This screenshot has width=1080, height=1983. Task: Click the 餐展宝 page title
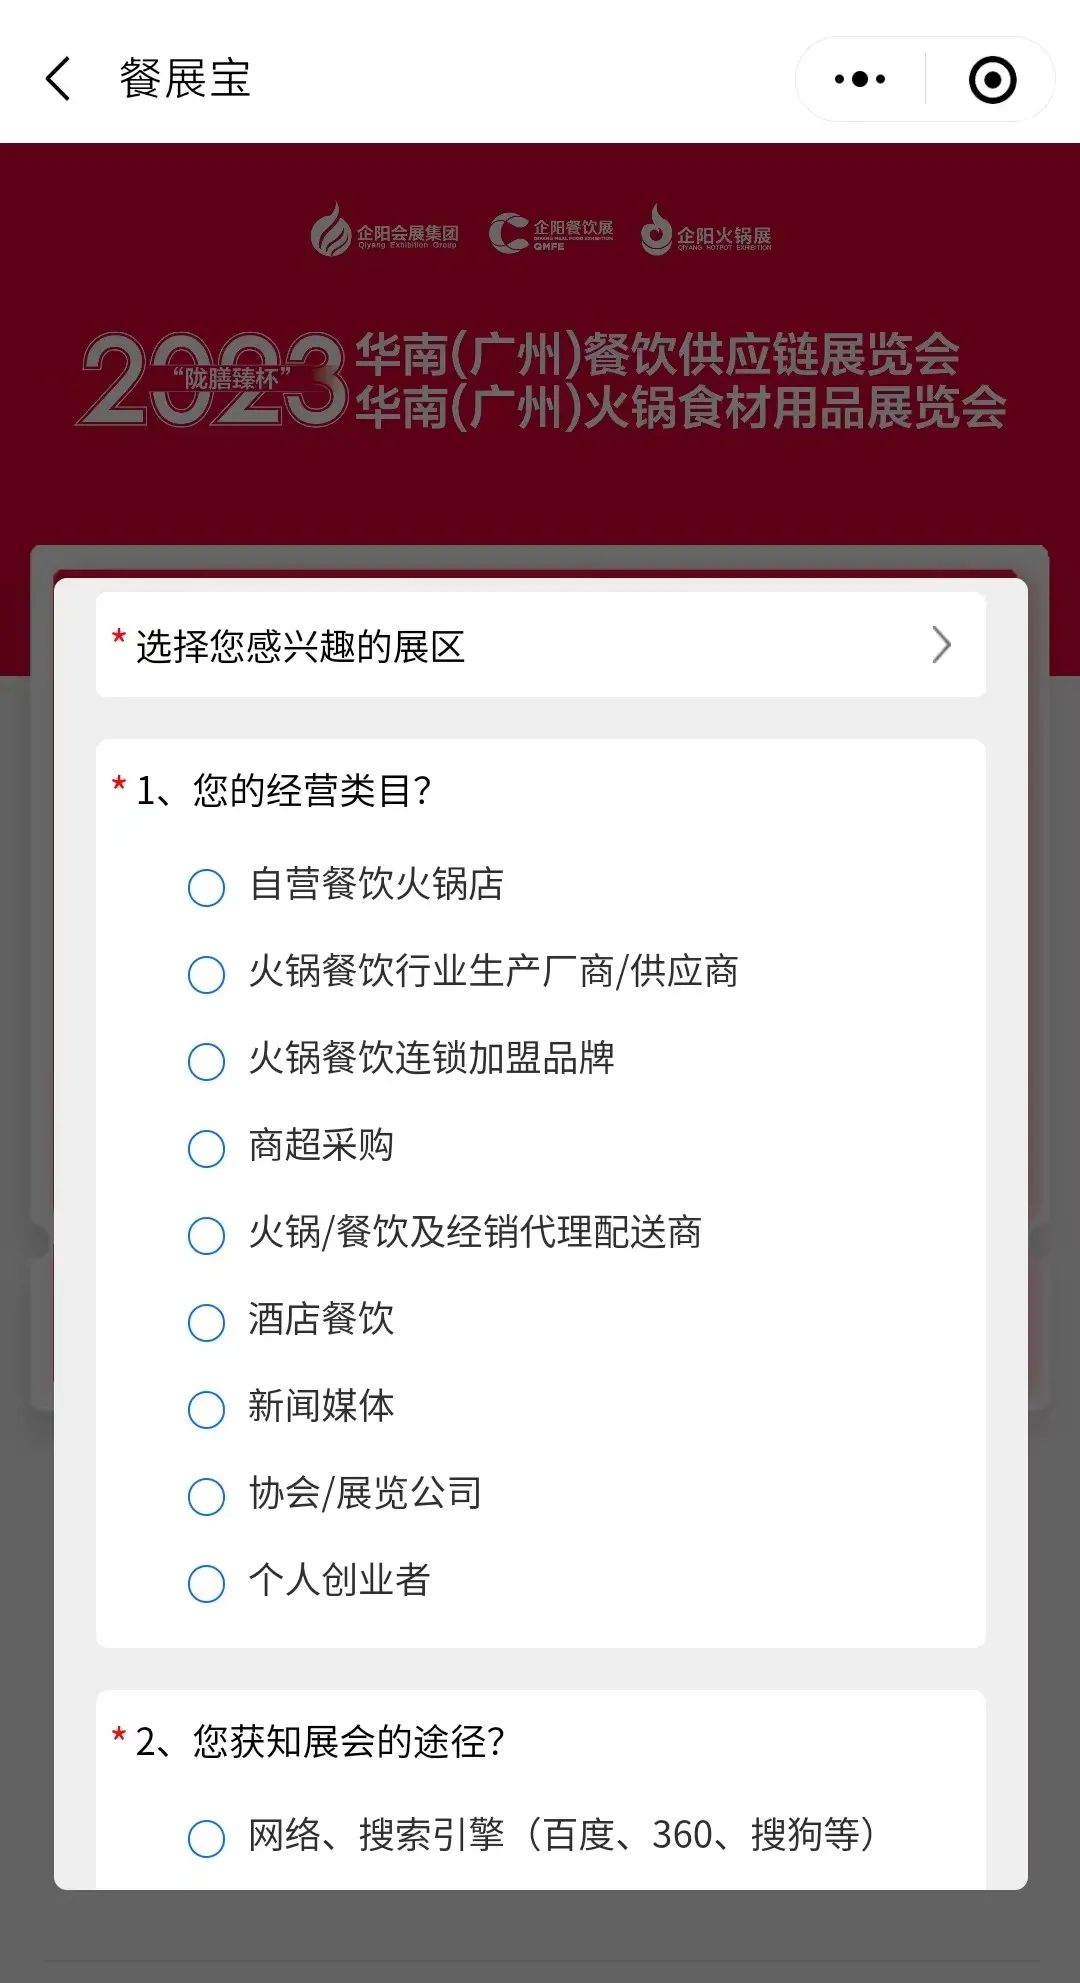tap(185, 79)
